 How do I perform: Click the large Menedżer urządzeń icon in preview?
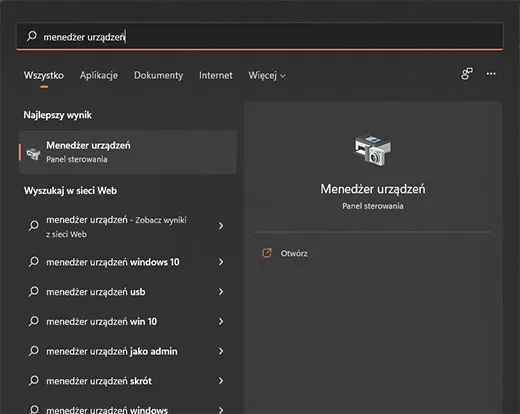(x=373, y=150)
